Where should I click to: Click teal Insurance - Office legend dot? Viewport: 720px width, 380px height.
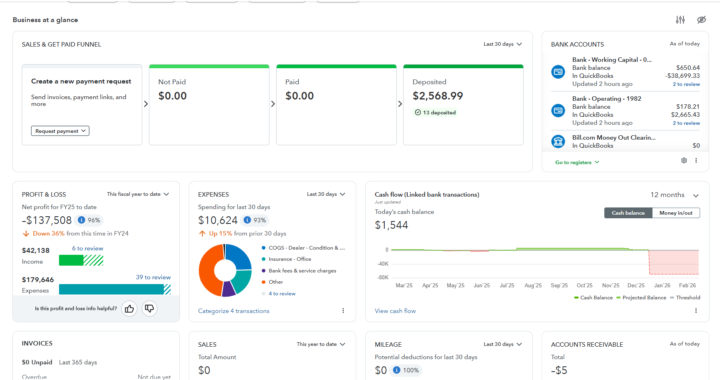pyautogui.click(x=263, y=259)
